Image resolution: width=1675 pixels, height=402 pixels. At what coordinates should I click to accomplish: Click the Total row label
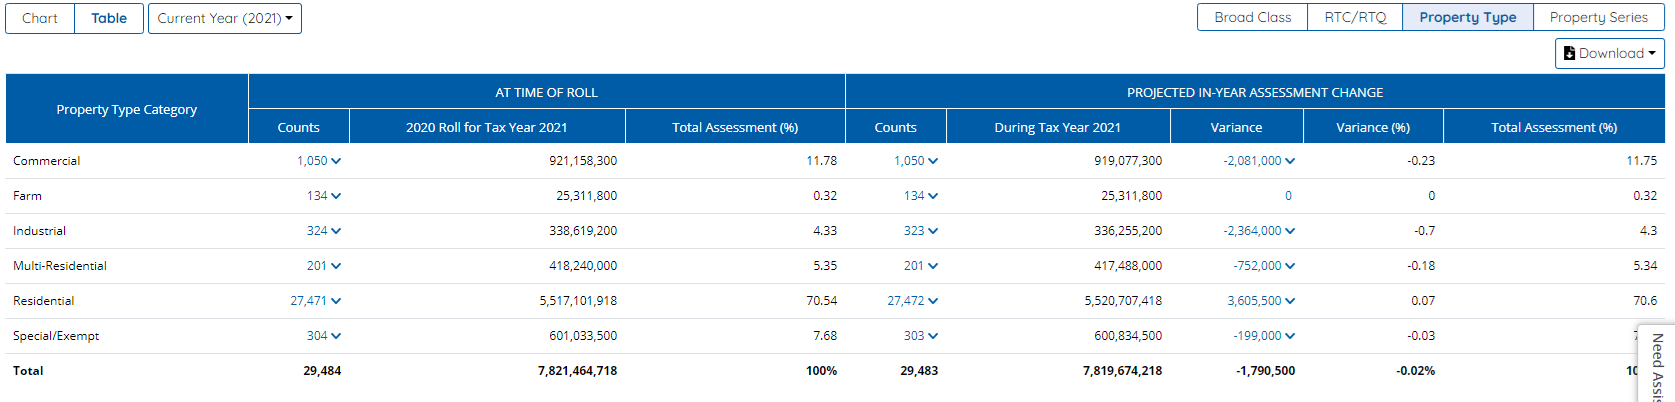point(28,371)
